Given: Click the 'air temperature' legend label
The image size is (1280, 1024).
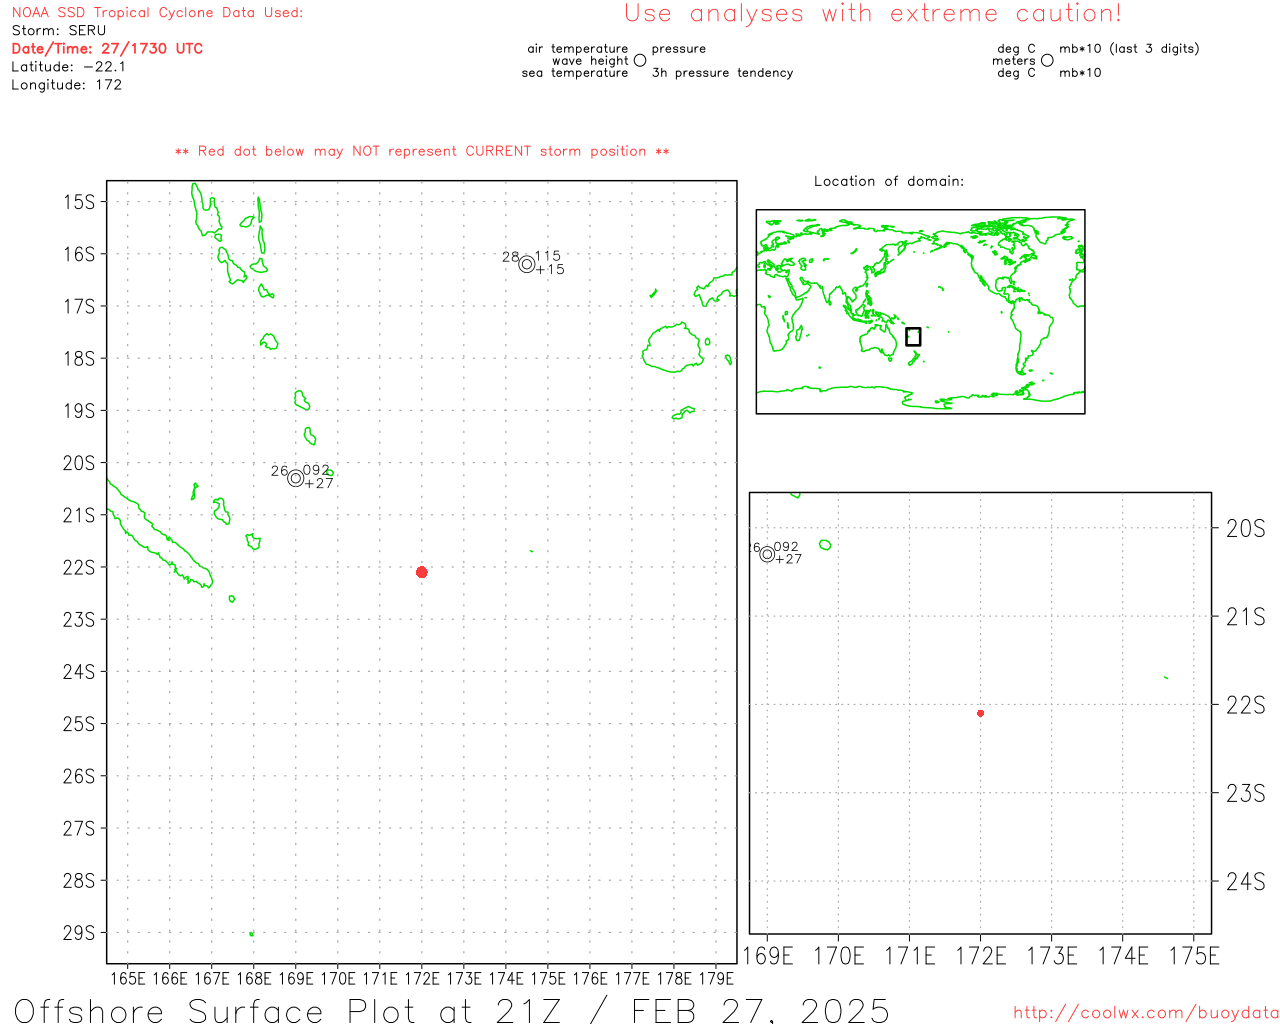Looking at the screenshot, I should pyautogui.click(x=578, y=48).
